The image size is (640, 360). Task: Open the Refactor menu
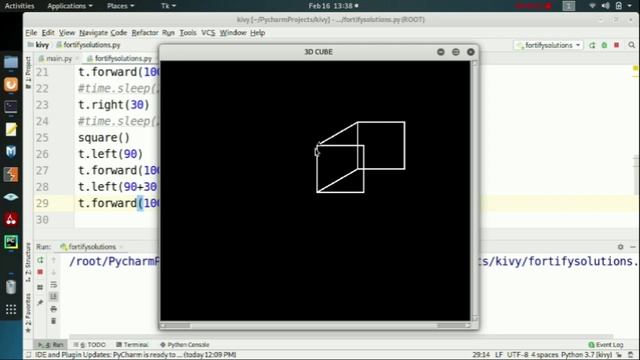click(145, 33)
